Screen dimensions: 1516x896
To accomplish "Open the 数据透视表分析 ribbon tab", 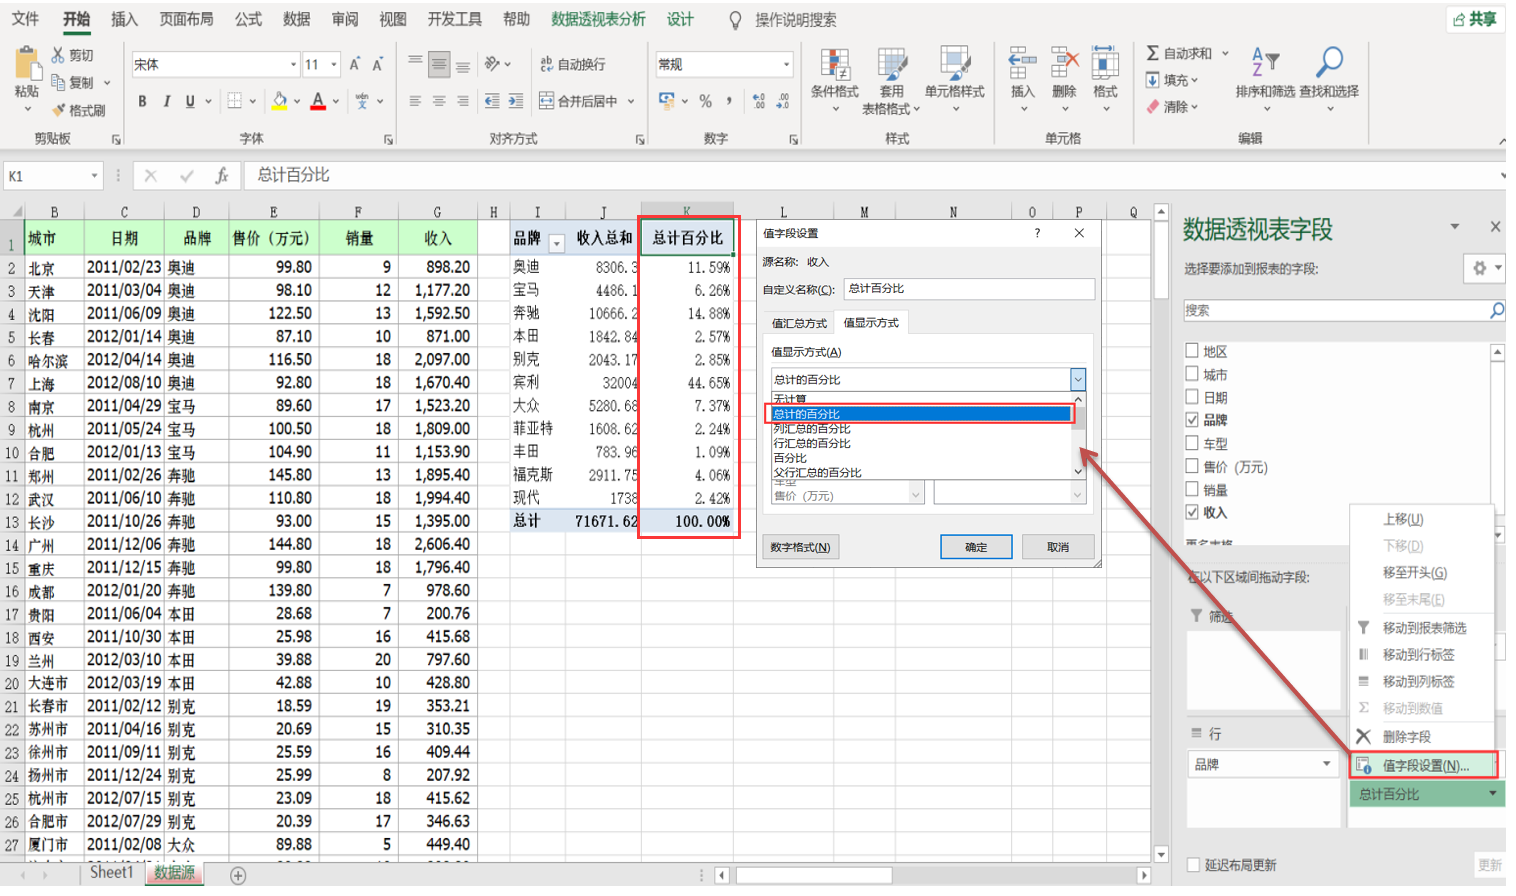I will tap(598, 19).
